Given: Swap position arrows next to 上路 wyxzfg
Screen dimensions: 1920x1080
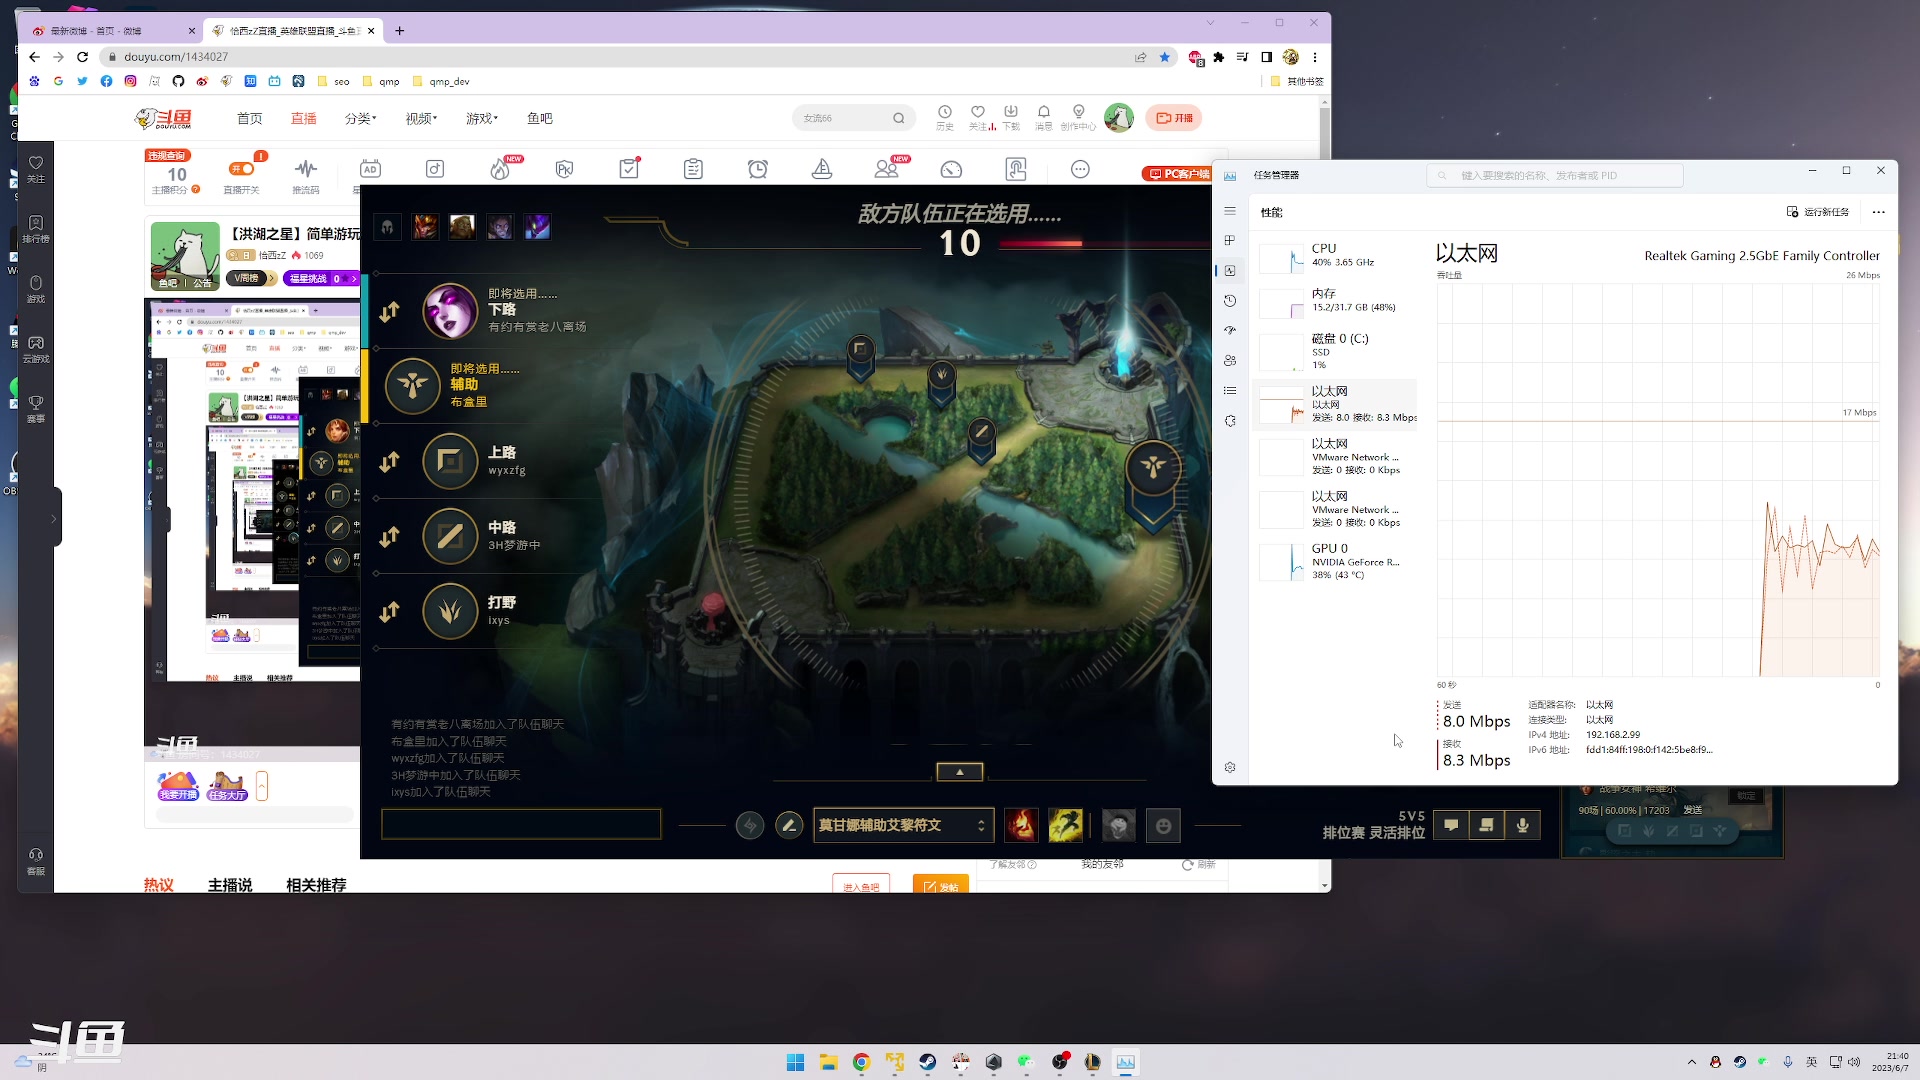Looking at the screenshot, I should (x=389, y=462).
